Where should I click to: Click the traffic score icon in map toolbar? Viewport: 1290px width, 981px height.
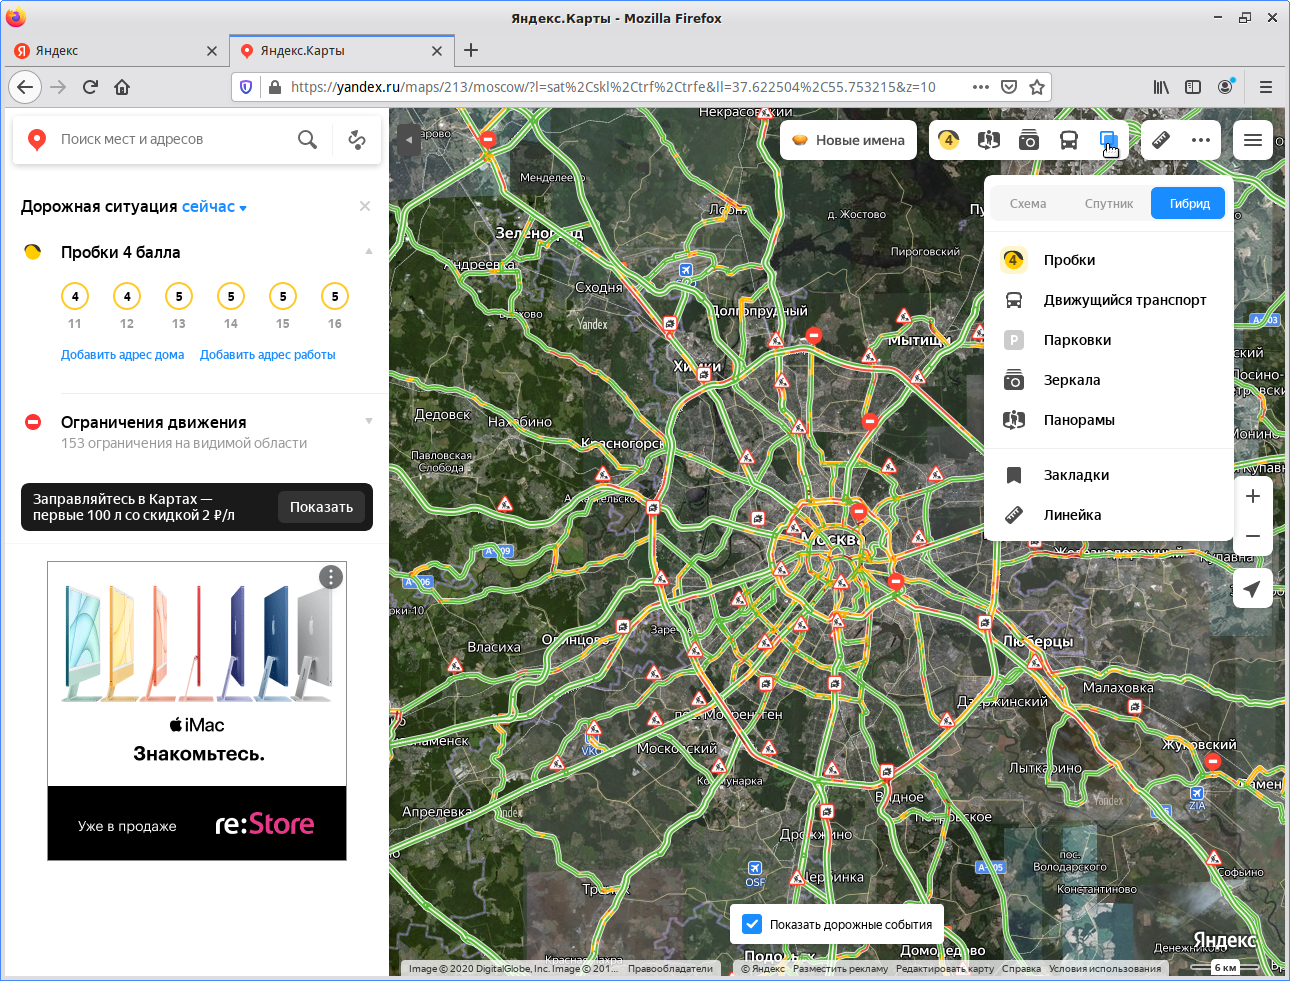point(948,140)
